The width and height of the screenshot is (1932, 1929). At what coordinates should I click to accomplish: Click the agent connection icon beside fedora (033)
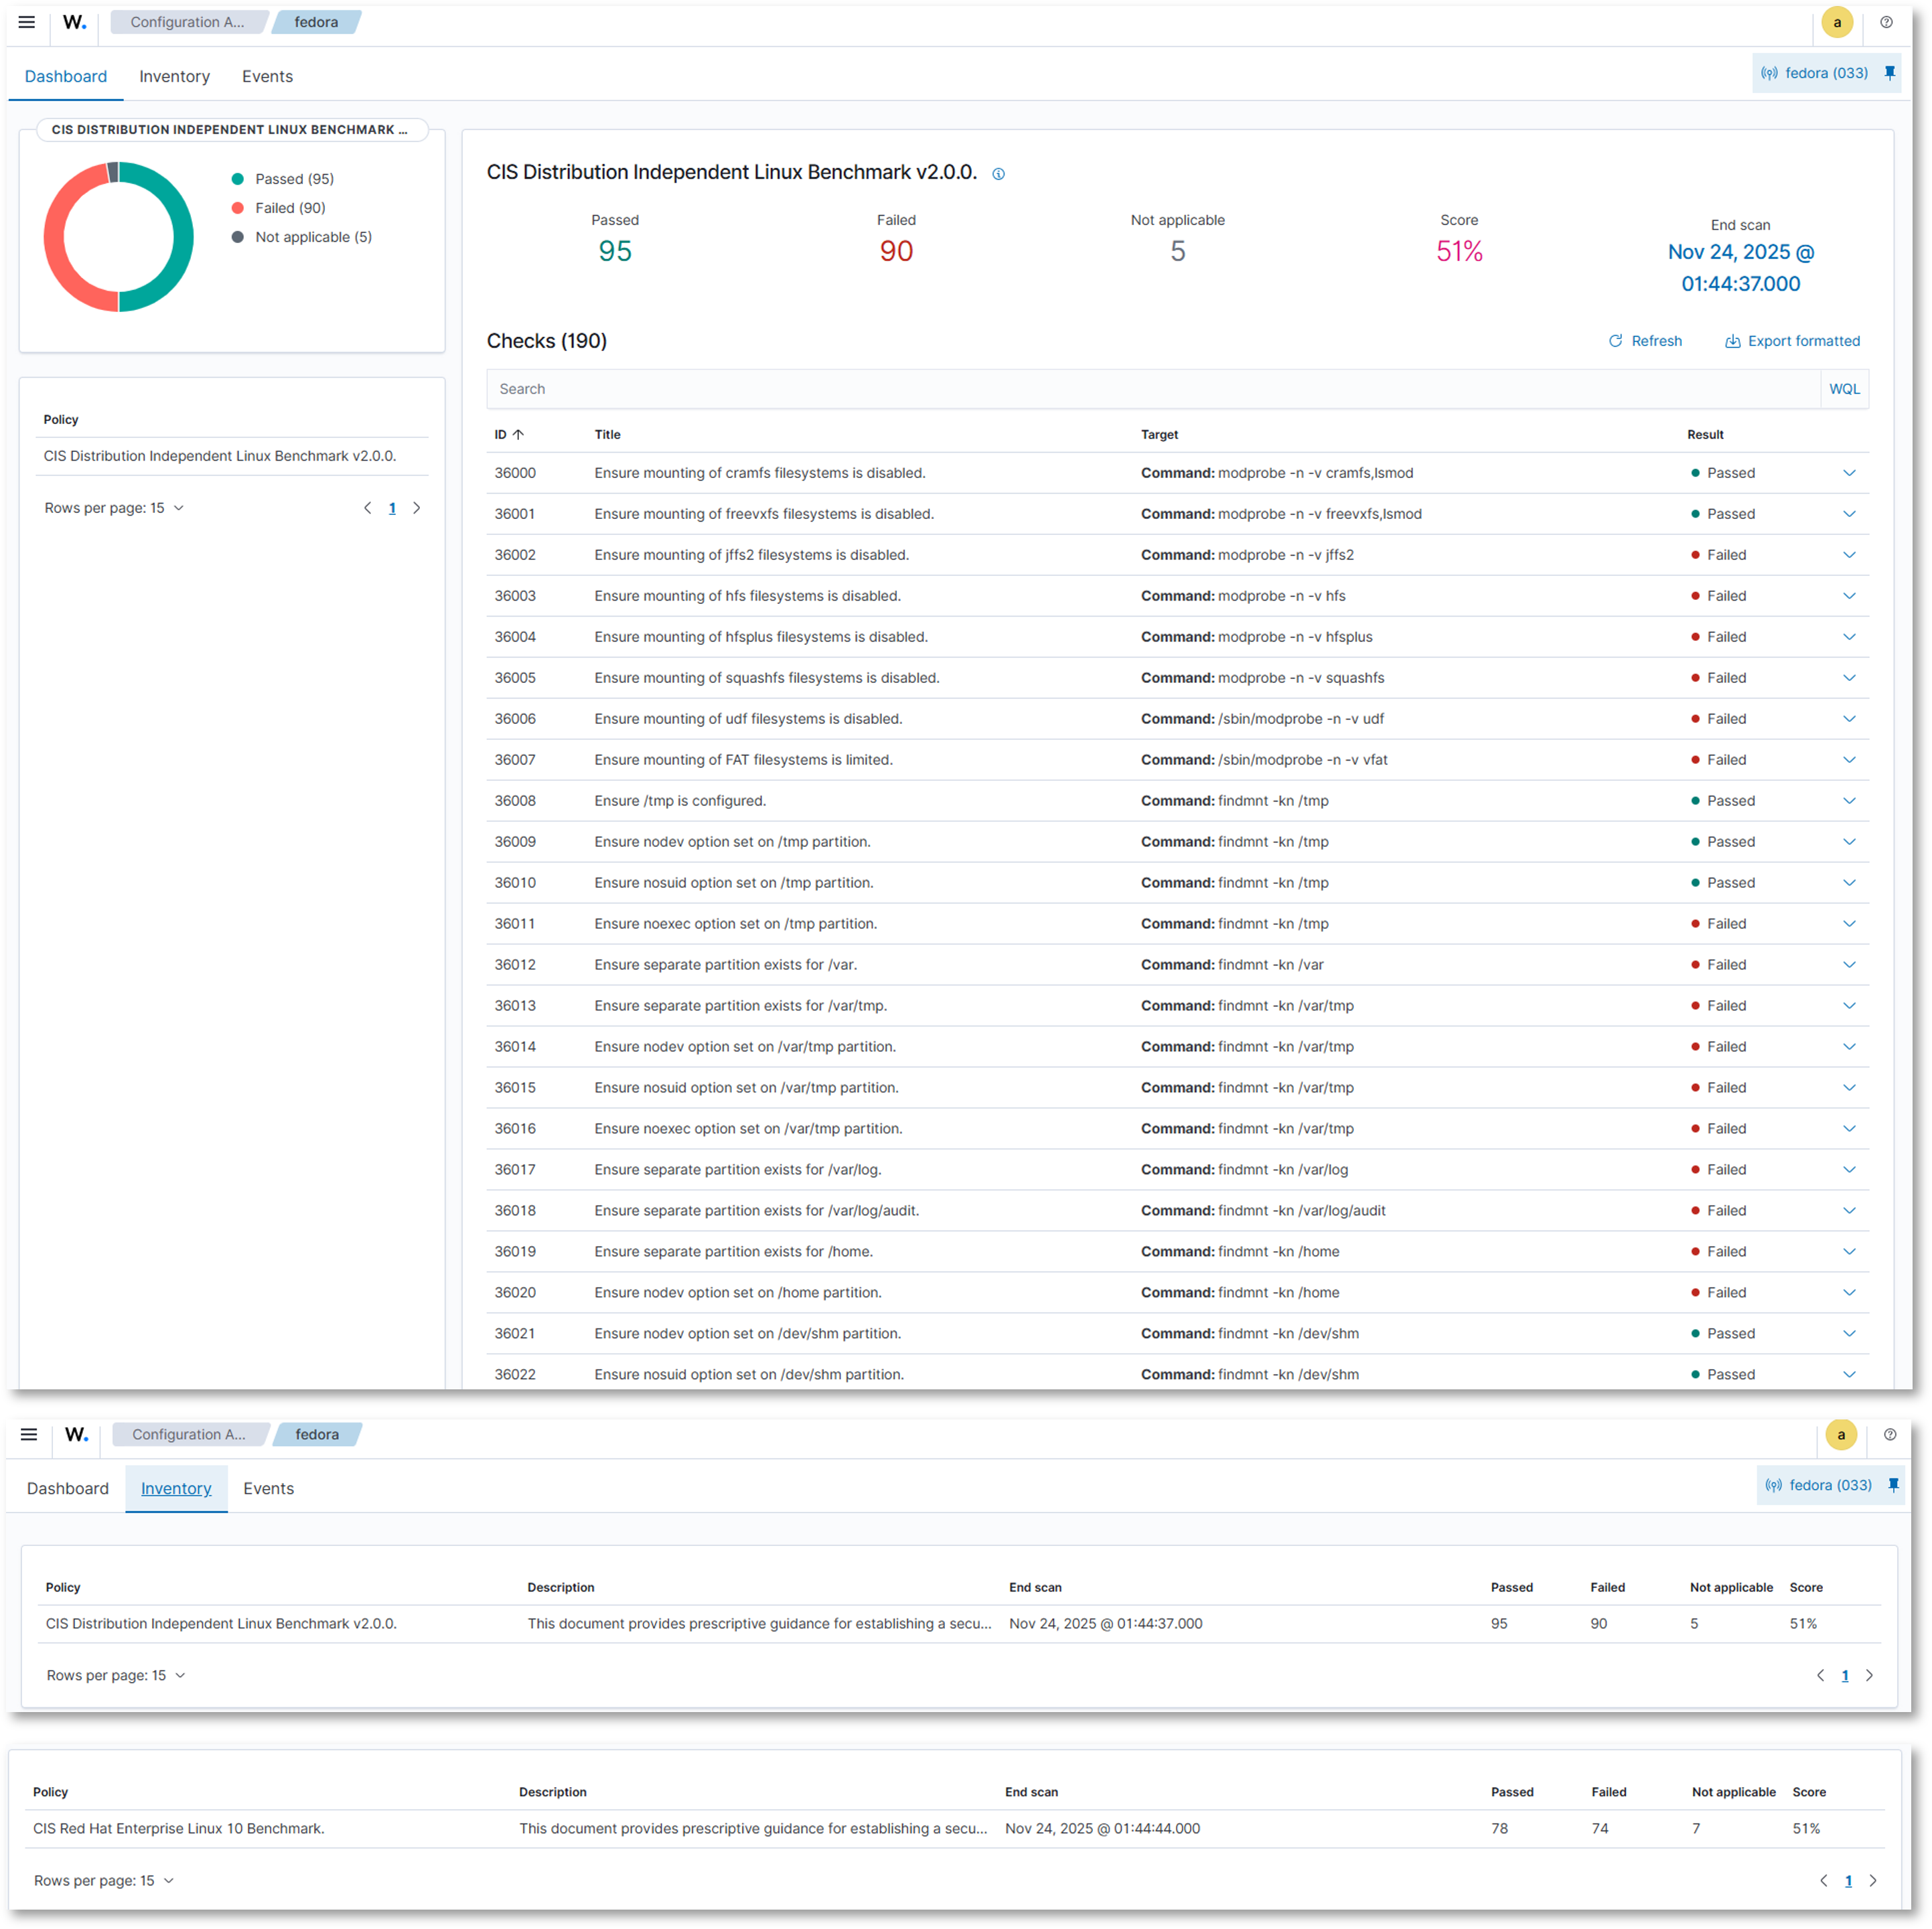(1769, 73)
